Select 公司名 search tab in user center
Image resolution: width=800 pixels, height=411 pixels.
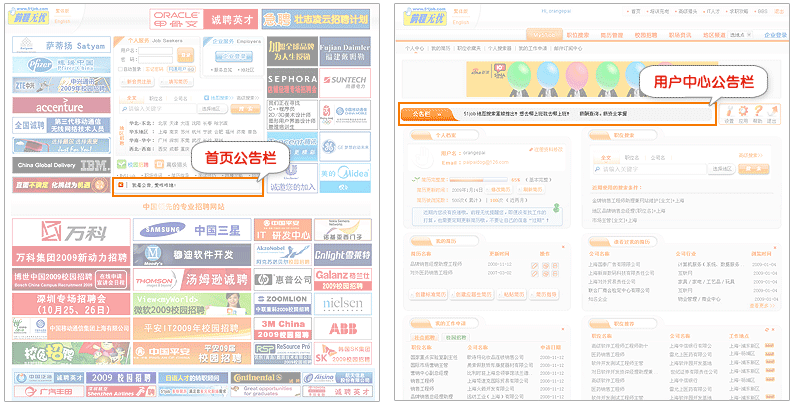coord(658,158)
